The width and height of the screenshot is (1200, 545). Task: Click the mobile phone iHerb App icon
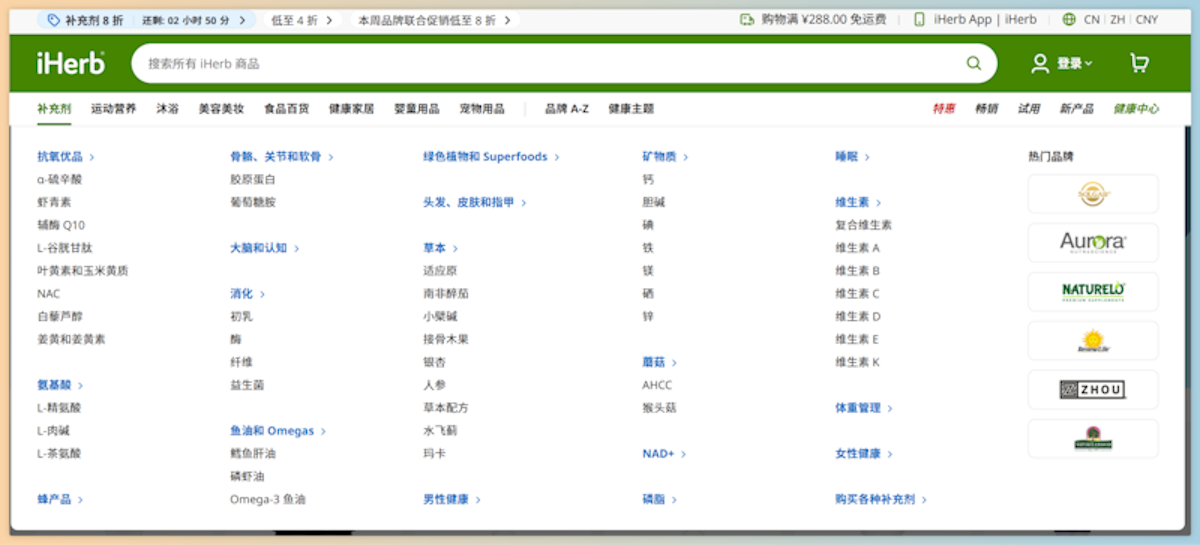[x=919, y=19]
